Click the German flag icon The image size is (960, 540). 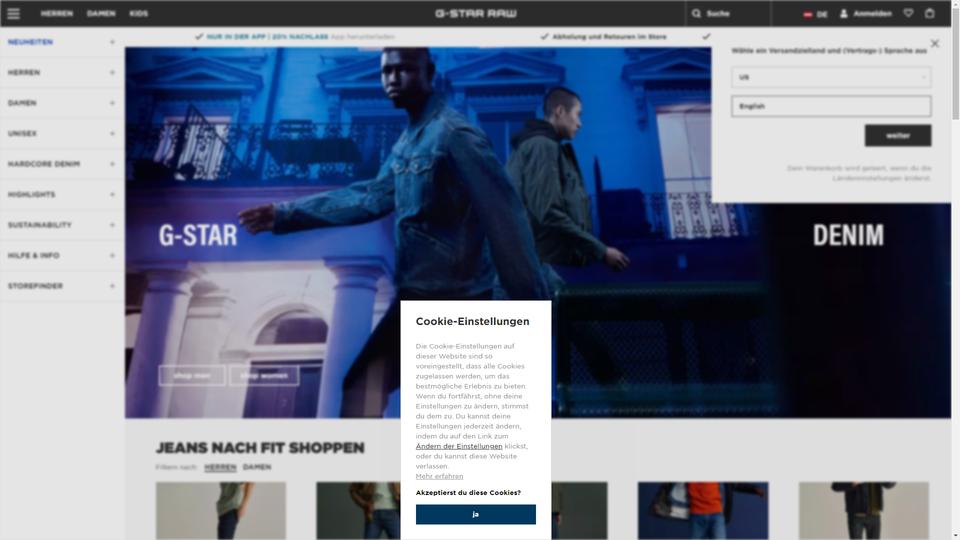point(808,14)
